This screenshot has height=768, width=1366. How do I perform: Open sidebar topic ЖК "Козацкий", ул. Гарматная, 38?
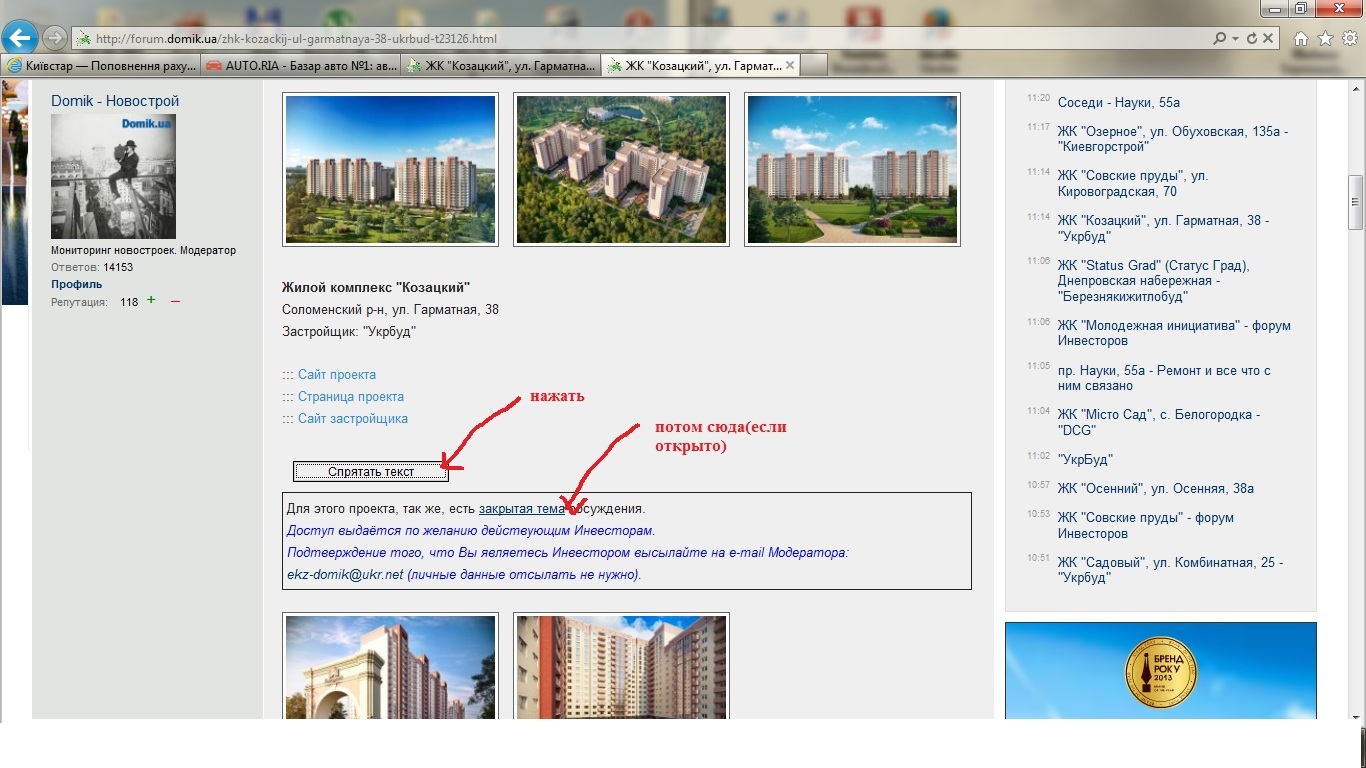(x=1163, y=228)
